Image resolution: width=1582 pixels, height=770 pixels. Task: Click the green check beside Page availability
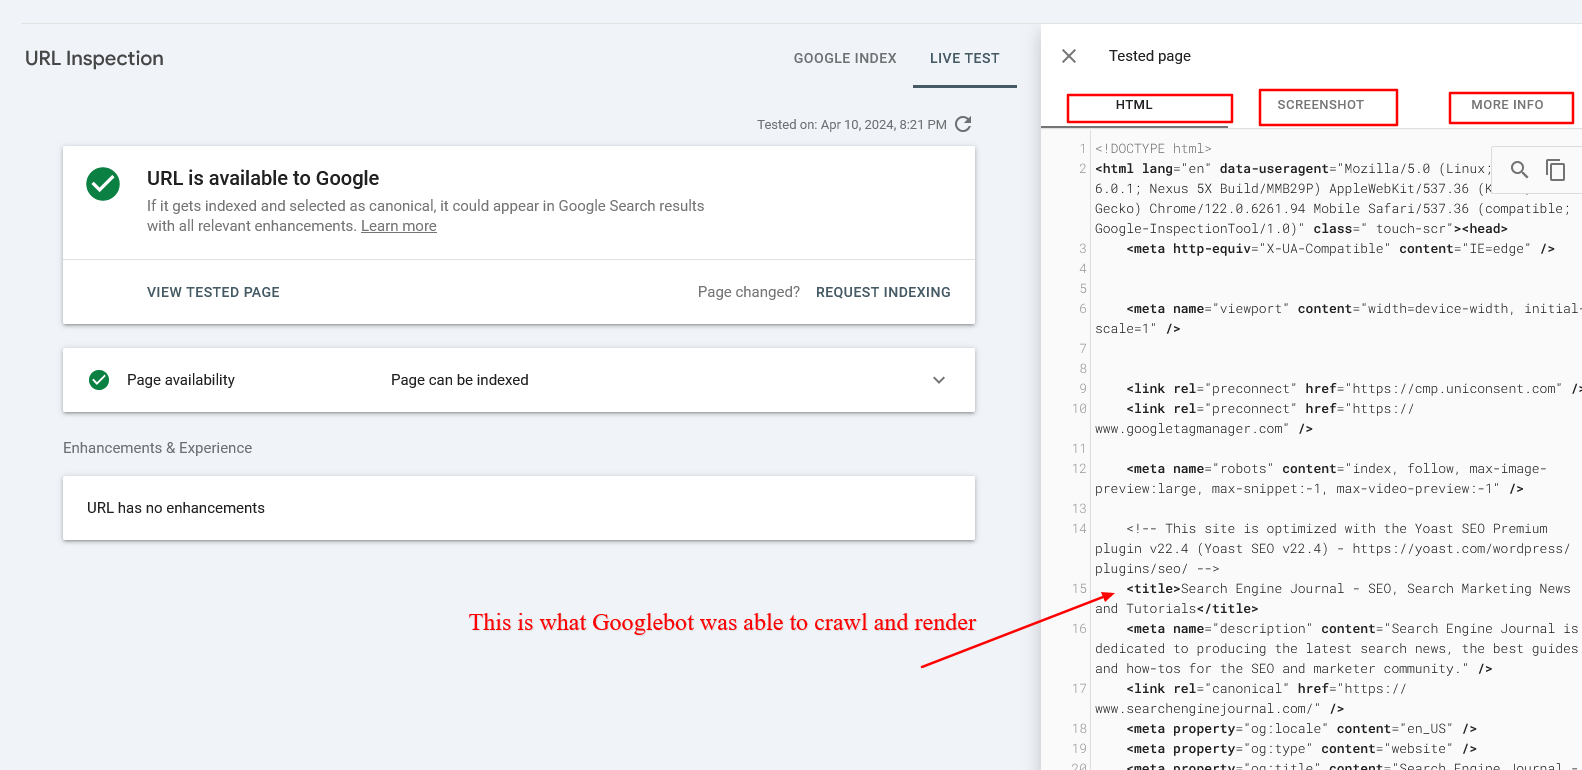pos(99,380)
